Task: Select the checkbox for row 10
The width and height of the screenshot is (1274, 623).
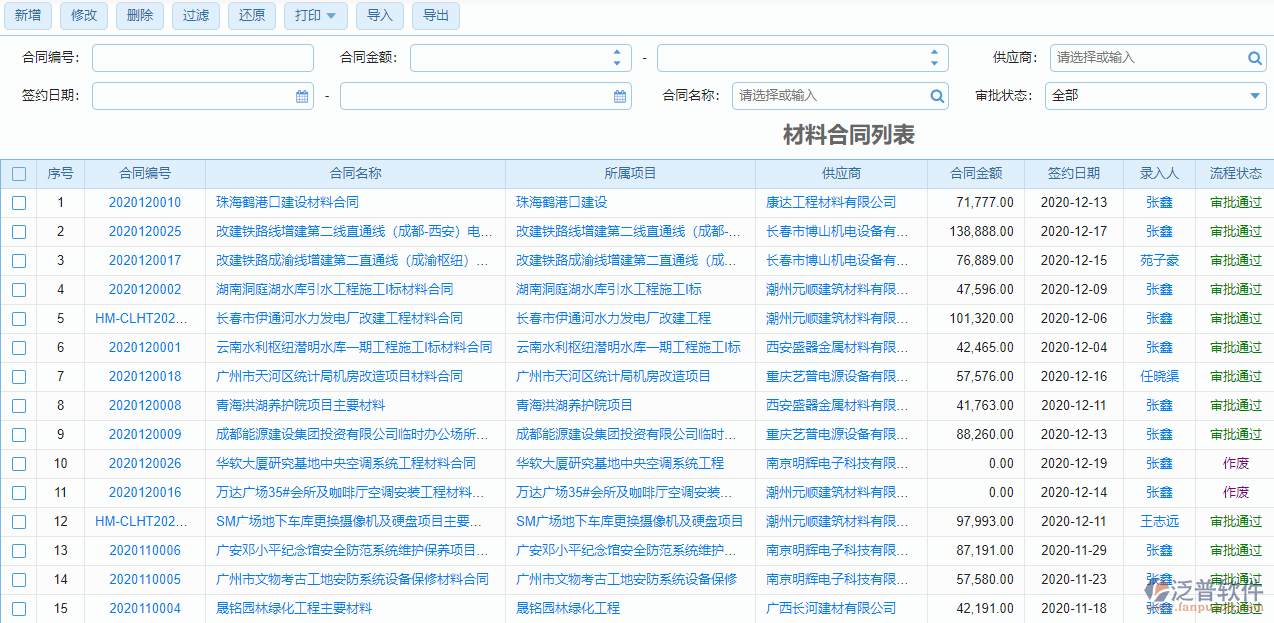Action: tap(19, 464)
